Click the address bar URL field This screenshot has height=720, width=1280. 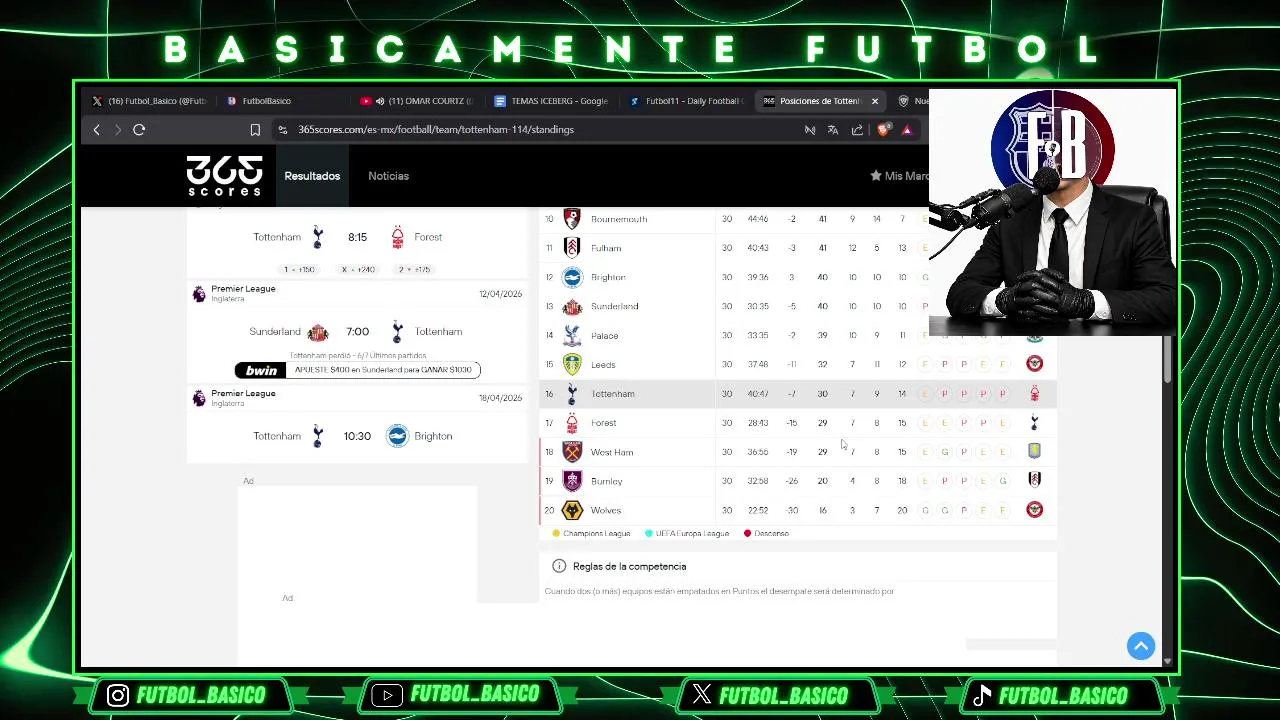coord(540,130)
